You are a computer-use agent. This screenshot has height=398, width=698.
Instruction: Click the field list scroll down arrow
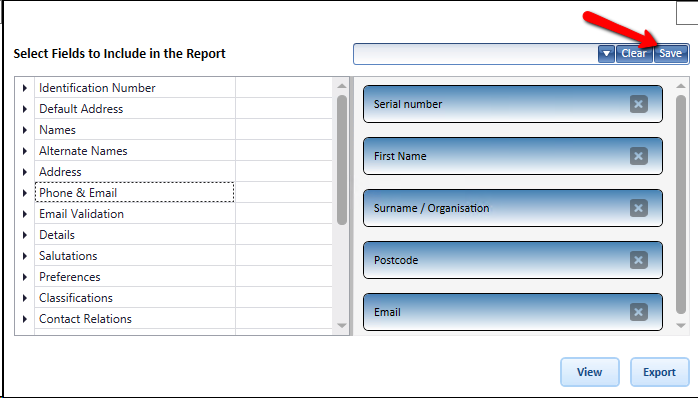[x=342, y=325]
